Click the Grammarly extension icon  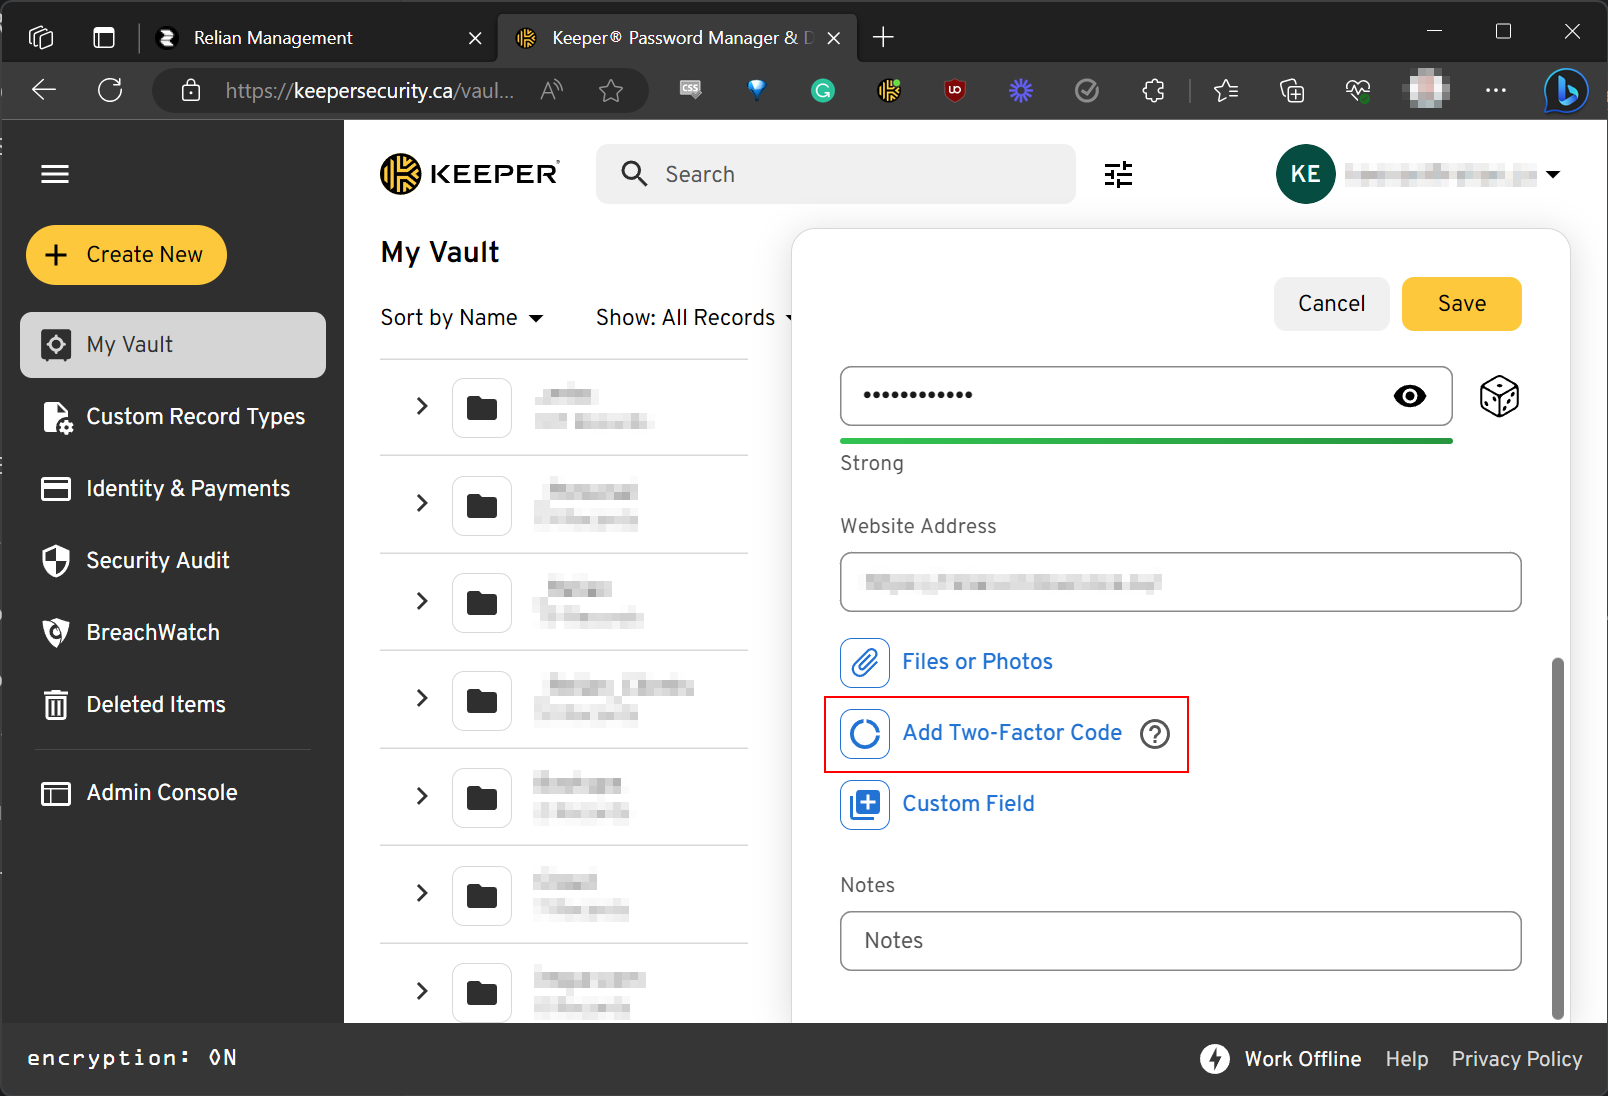pyautogui.click(x=823, y=91)
